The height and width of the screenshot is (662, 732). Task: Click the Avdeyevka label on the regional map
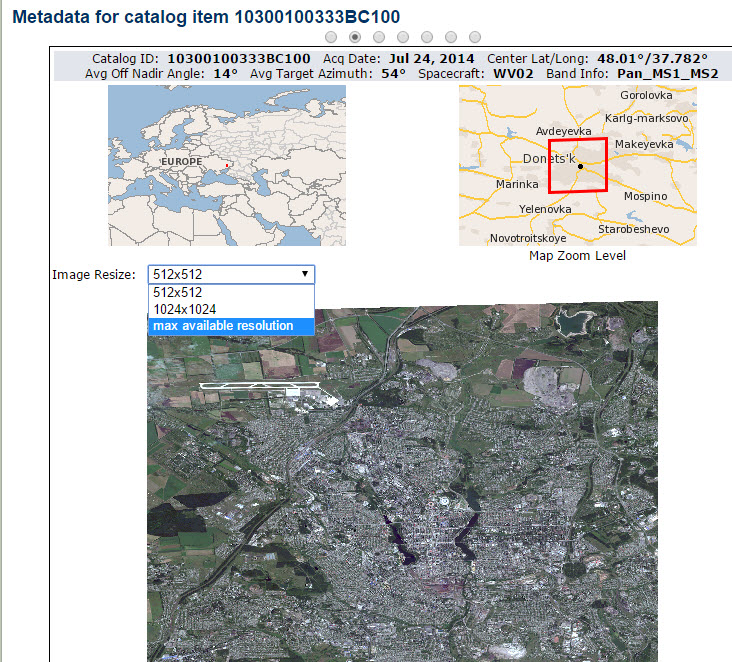(x=563, y=131)
